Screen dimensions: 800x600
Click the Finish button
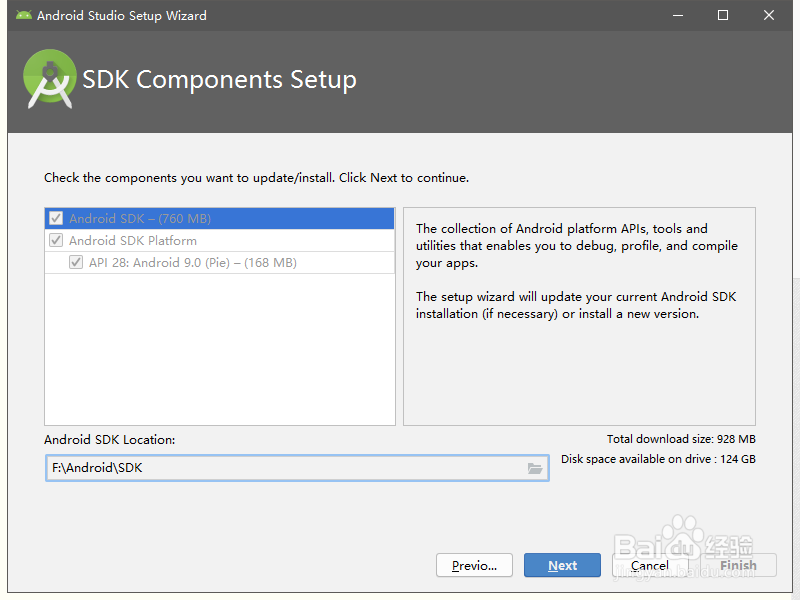point(738,565)
